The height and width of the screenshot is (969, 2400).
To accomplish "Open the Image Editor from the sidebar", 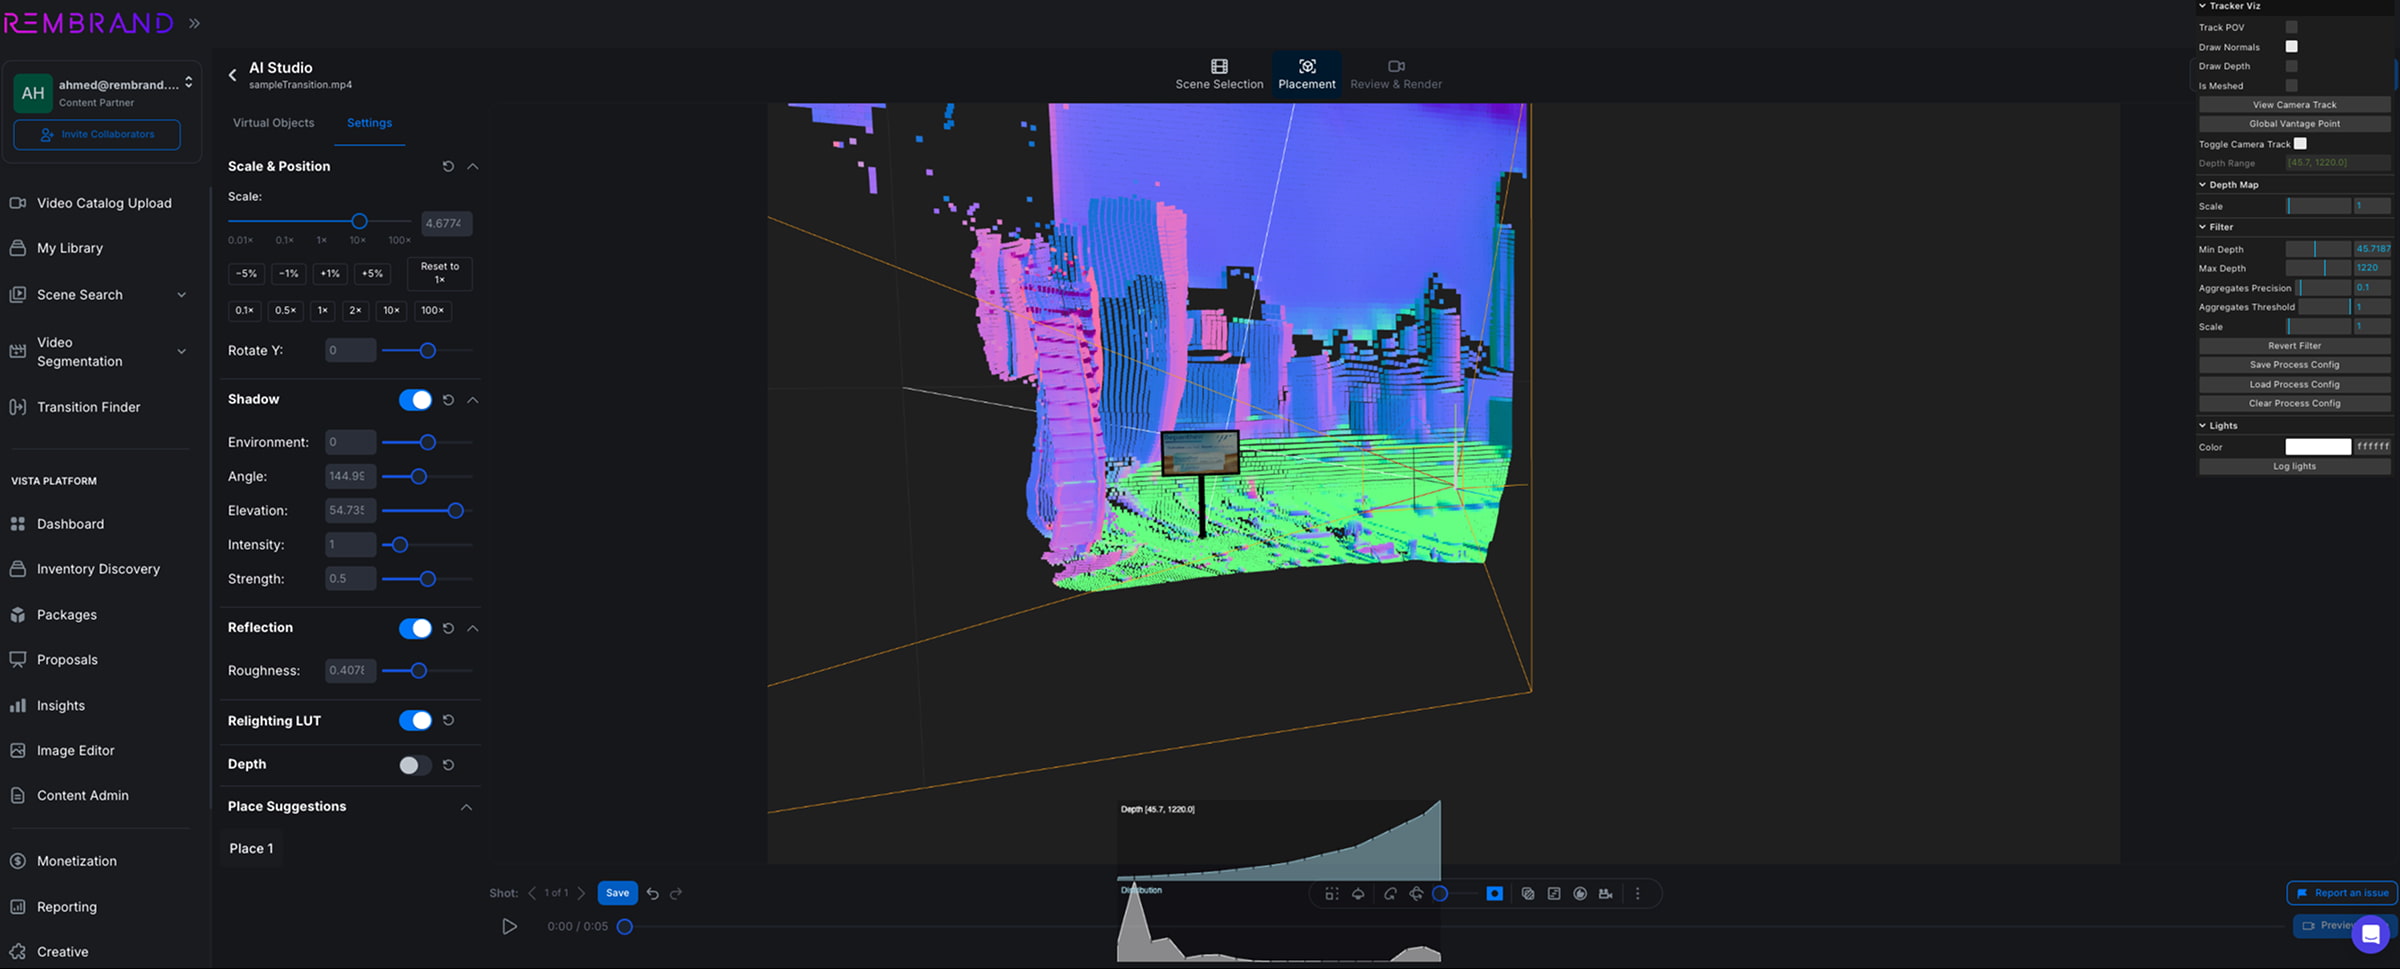I will (18, 750).
